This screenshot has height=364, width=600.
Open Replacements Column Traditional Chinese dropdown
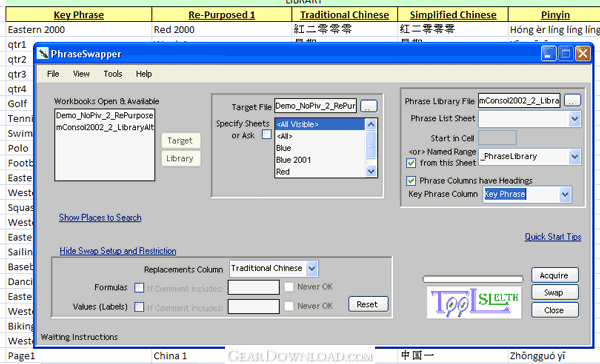312,268
